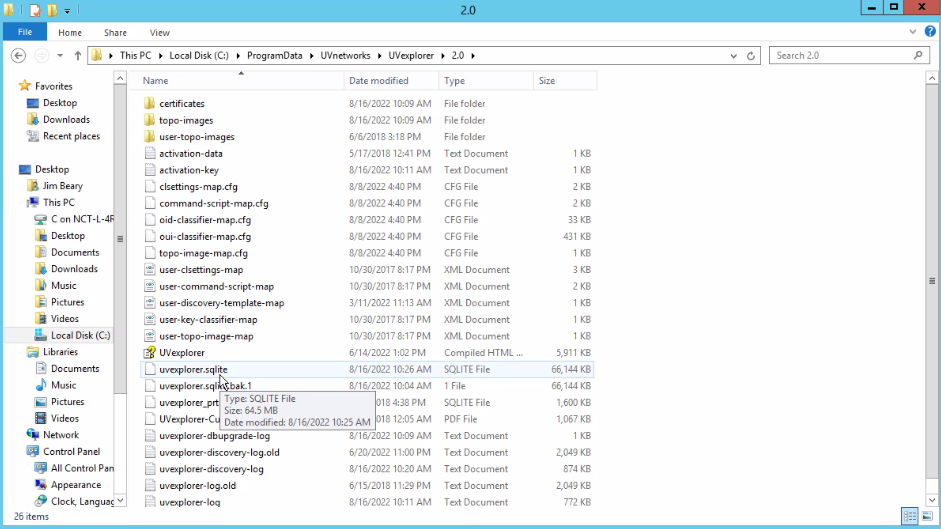The height and width of the screenshot is (529, 941).
Task: Switch to the Share ribbon tab
Action: click(x=115, y=32)
